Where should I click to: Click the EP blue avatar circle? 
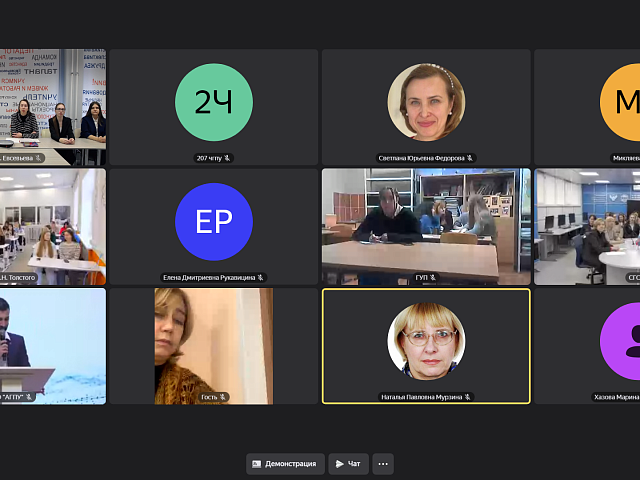[214, 222]
